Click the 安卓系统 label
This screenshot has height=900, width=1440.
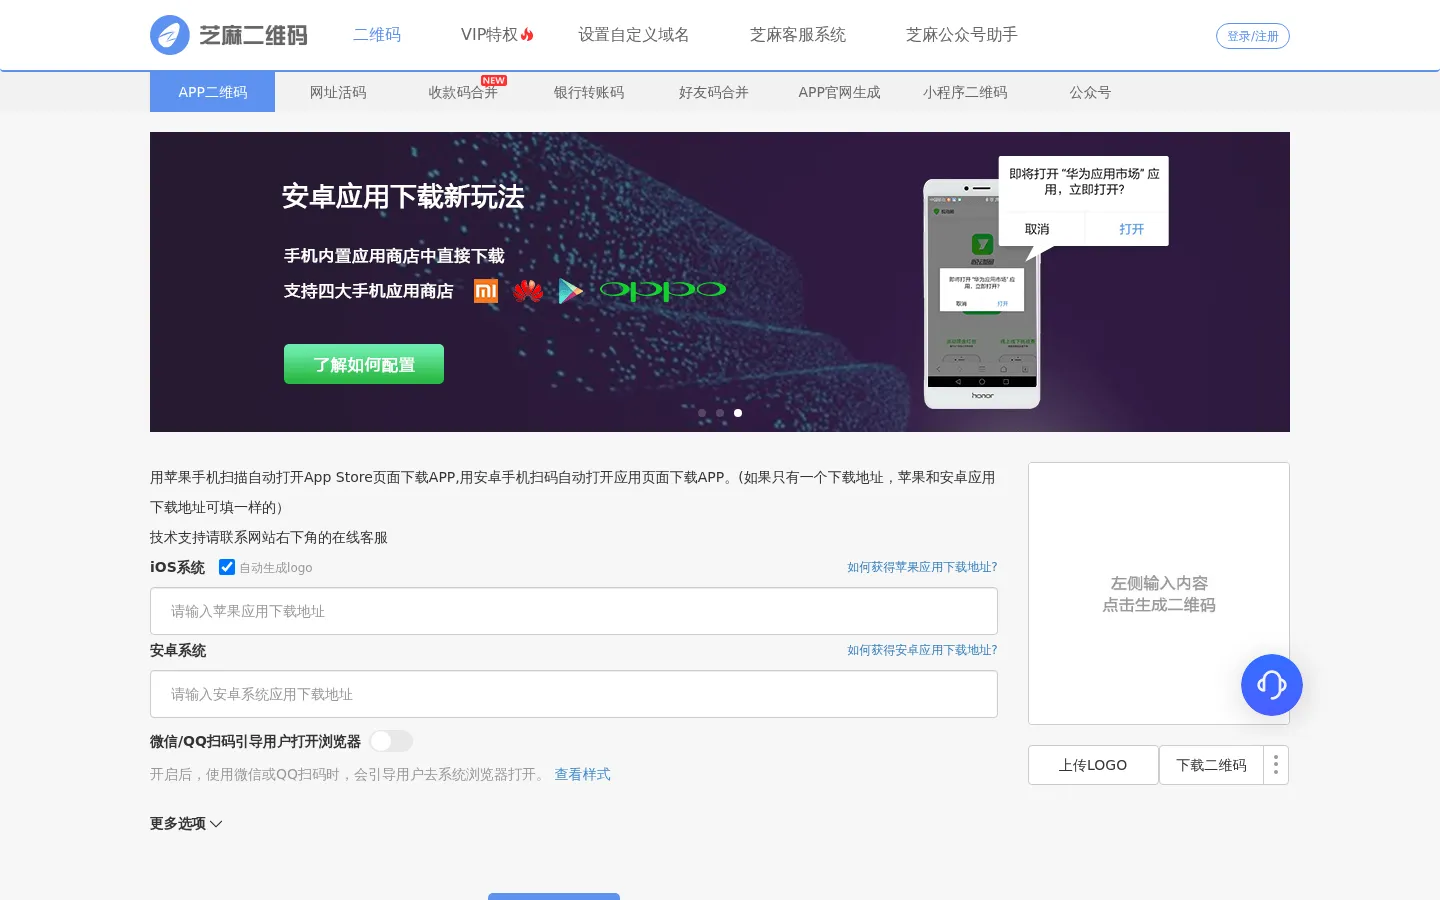point(178,650)
